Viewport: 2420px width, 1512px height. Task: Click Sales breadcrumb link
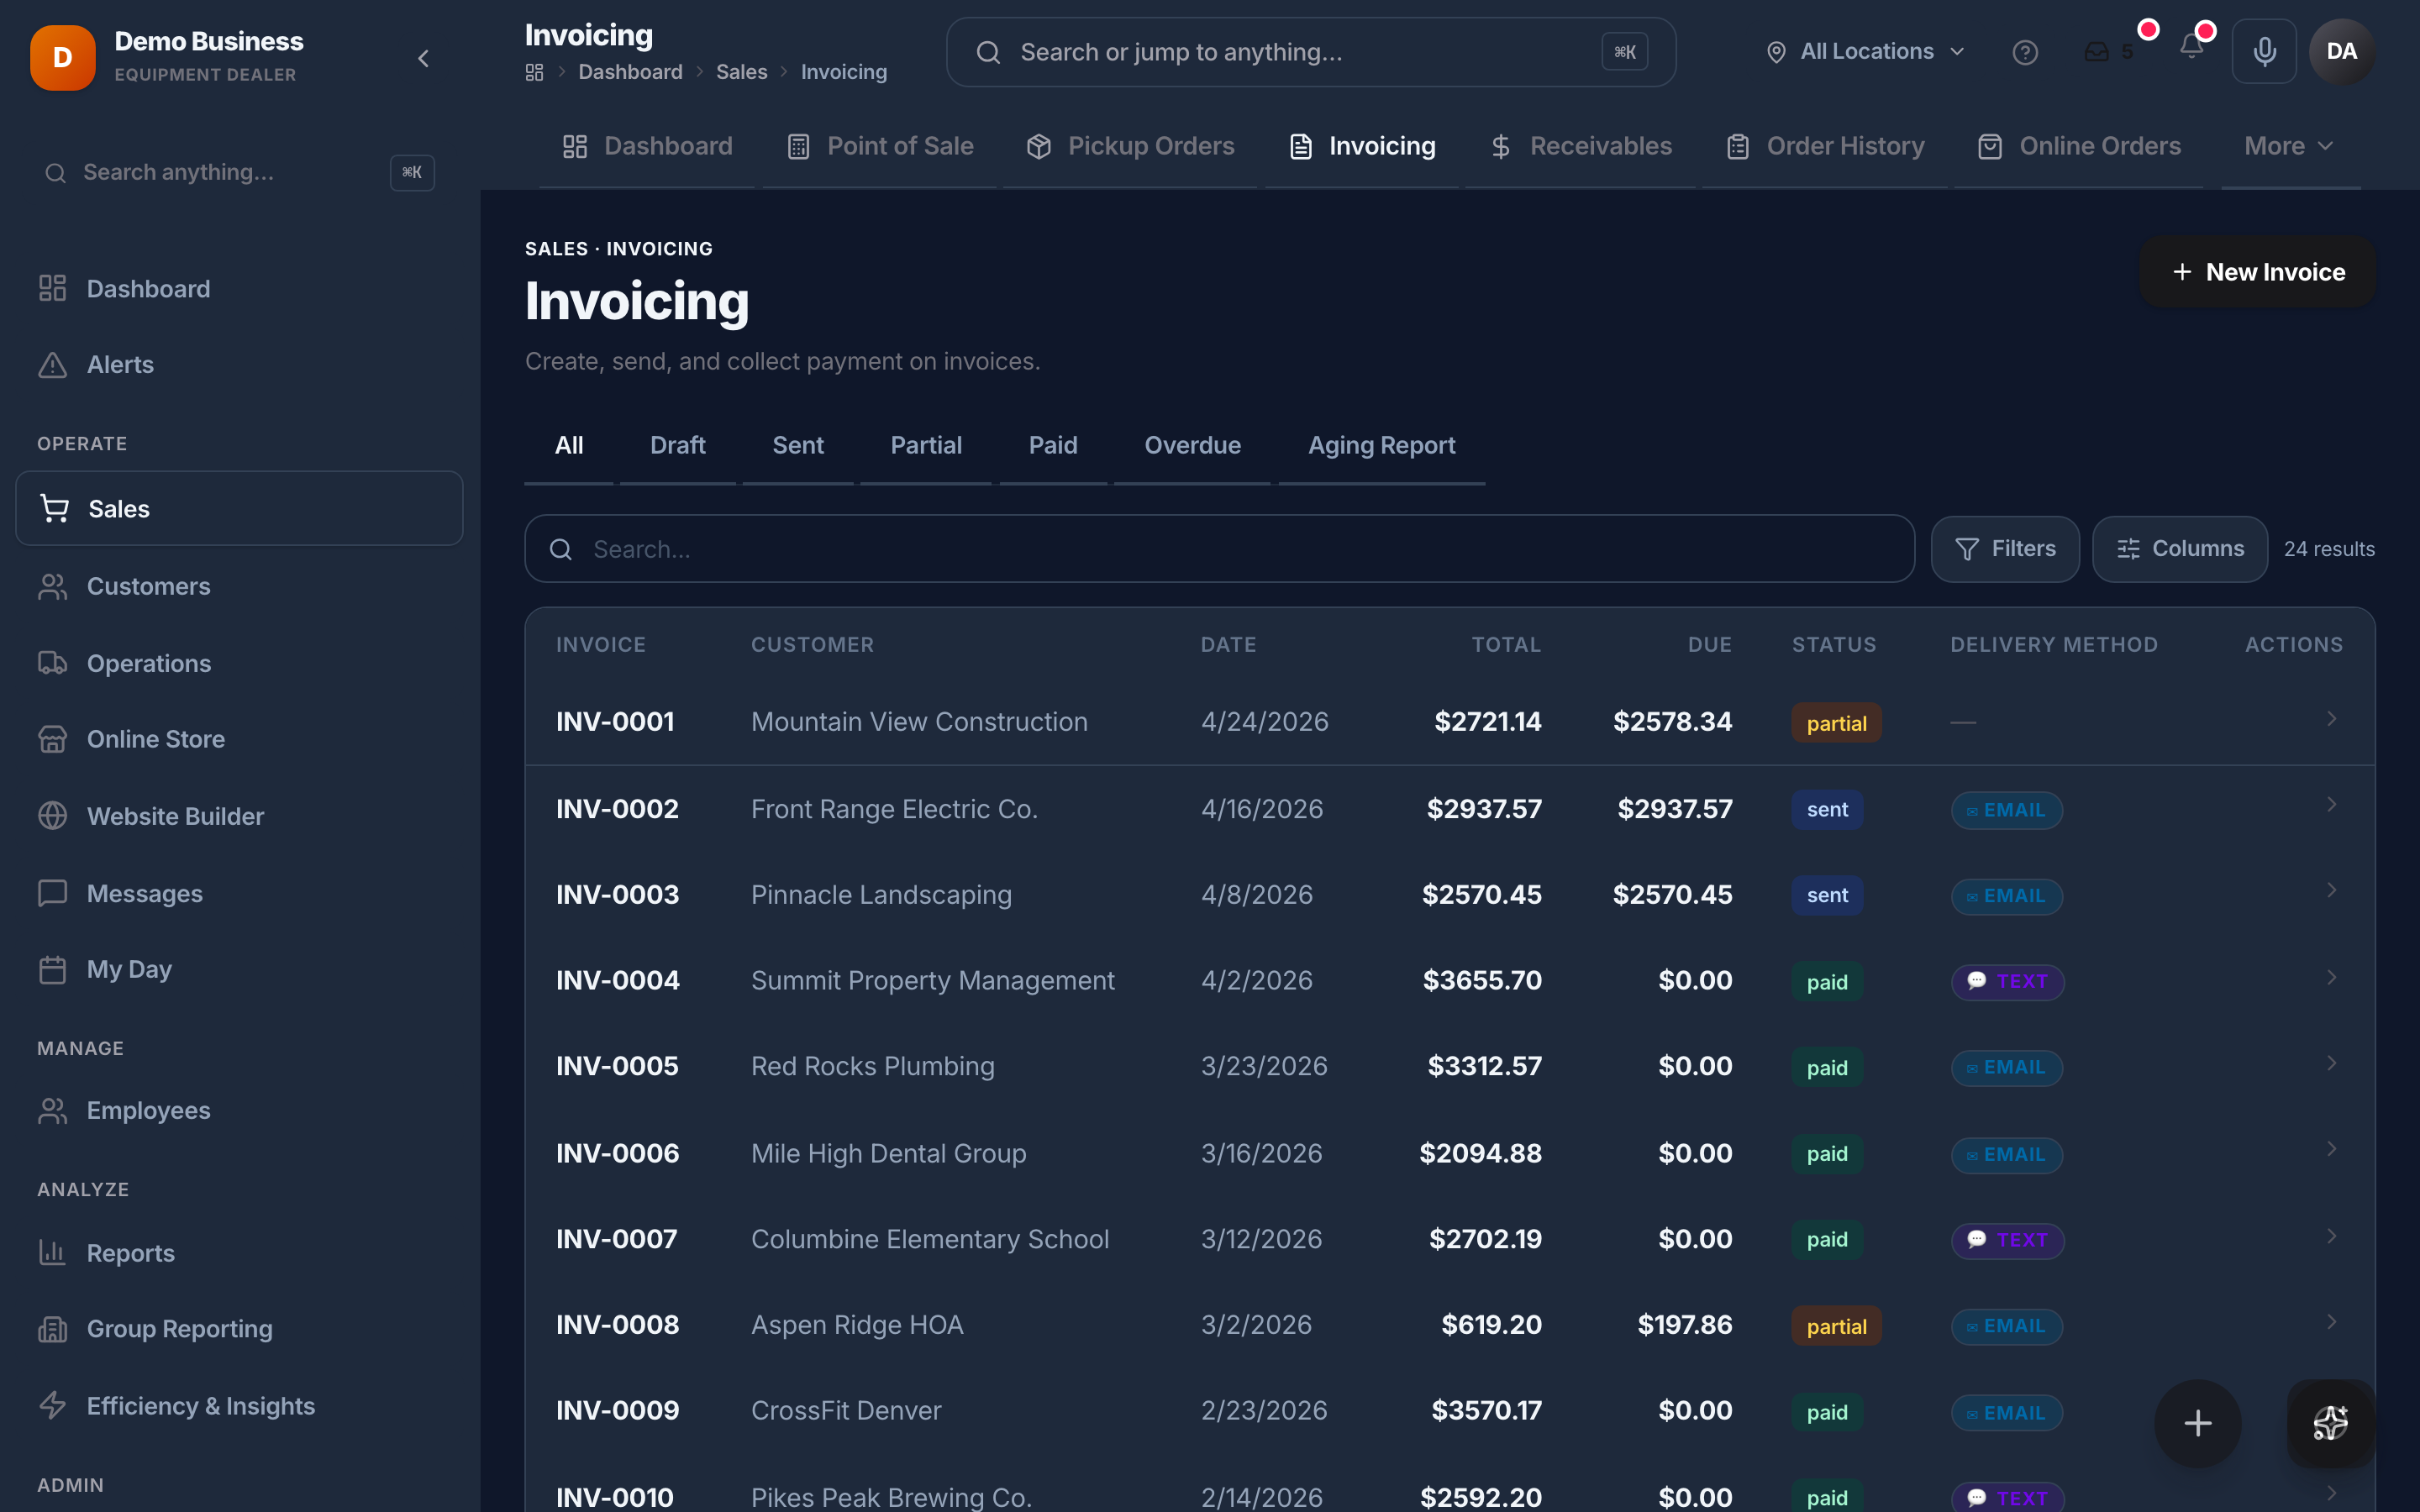point(741,72)
